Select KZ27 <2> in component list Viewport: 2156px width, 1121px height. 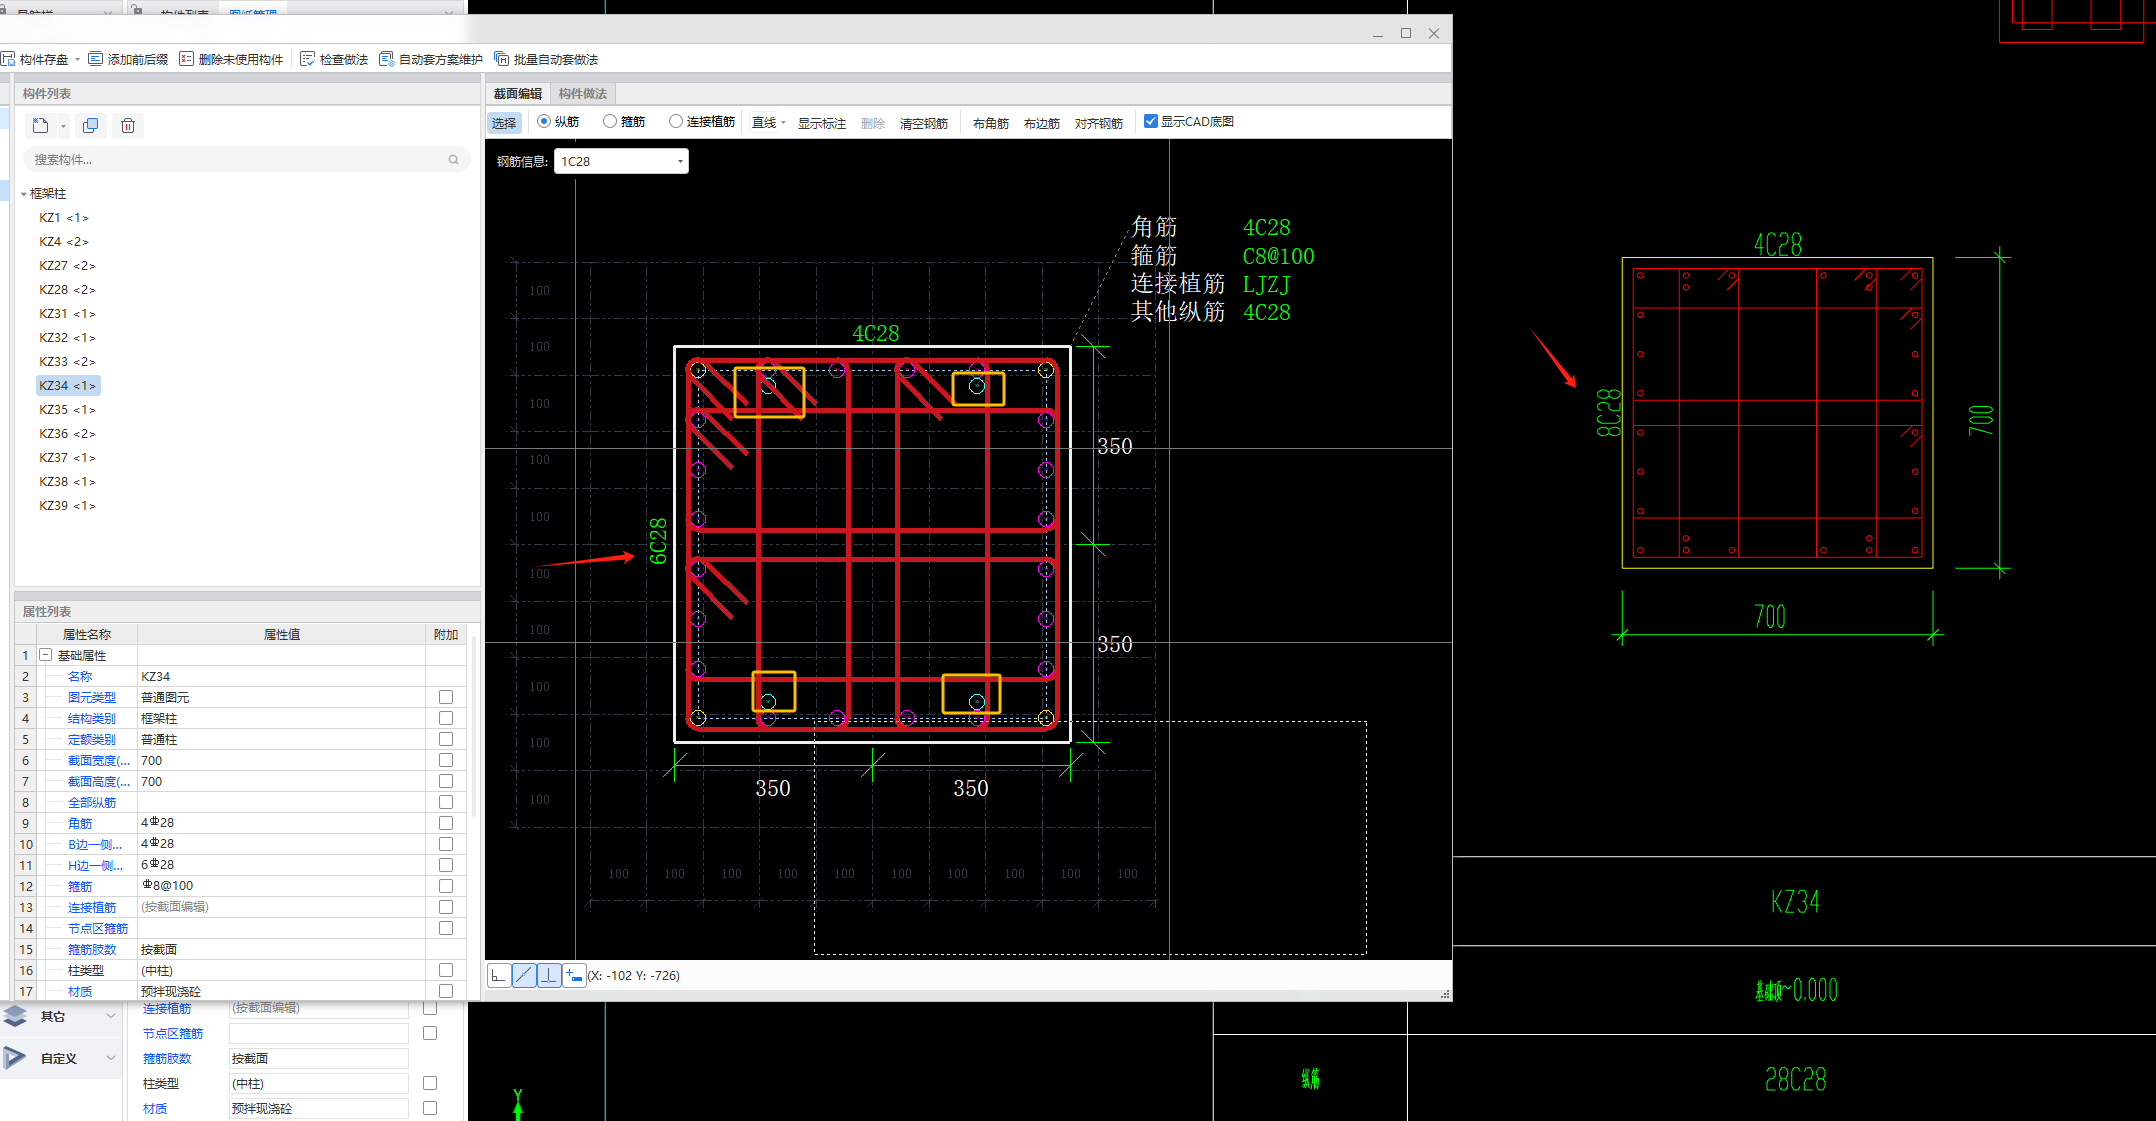click(x=68, y=265)
